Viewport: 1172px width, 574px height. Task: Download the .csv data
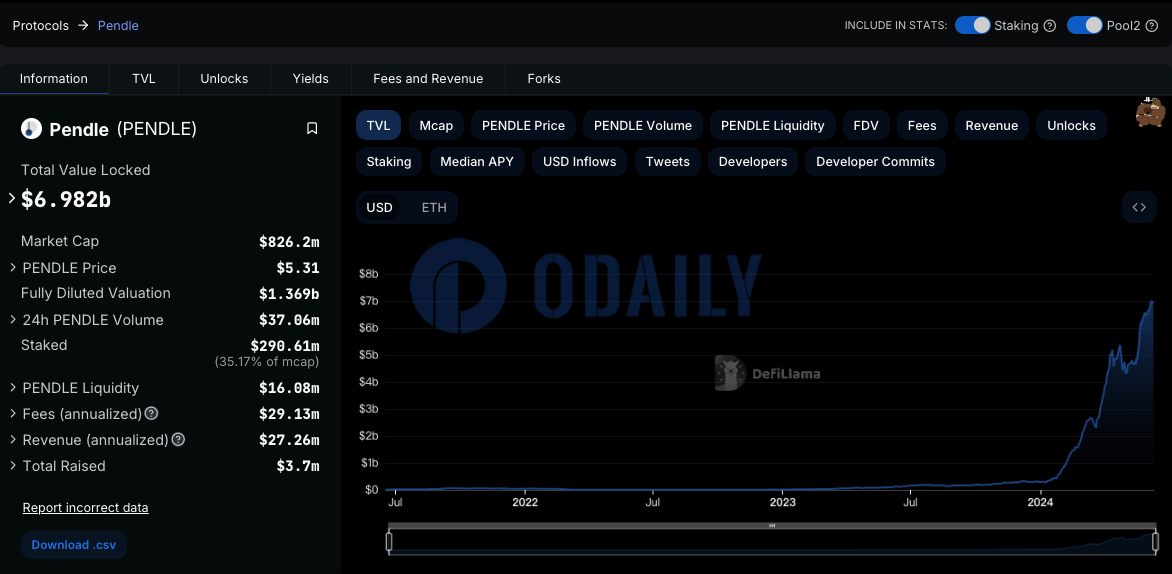(x=74, y=545)
